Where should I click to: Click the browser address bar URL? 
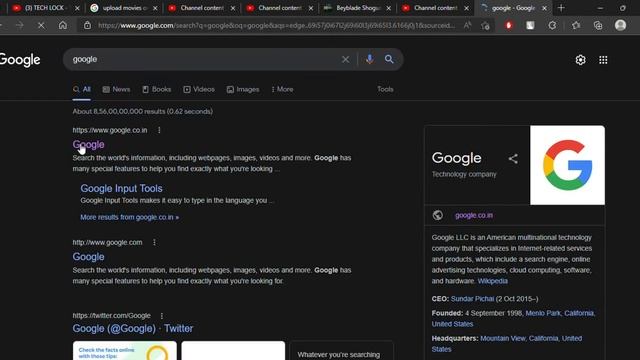276,26
